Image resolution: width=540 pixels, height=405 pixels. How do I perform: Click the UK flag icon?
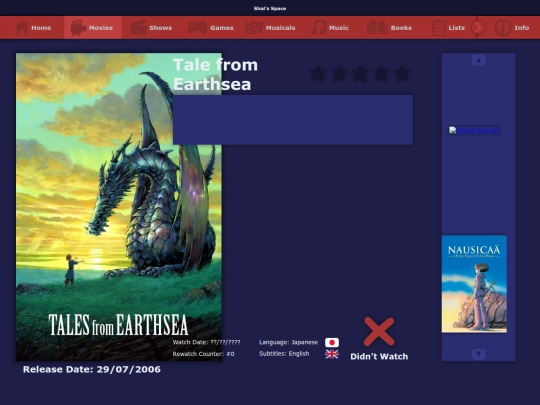tap(332, 354)
